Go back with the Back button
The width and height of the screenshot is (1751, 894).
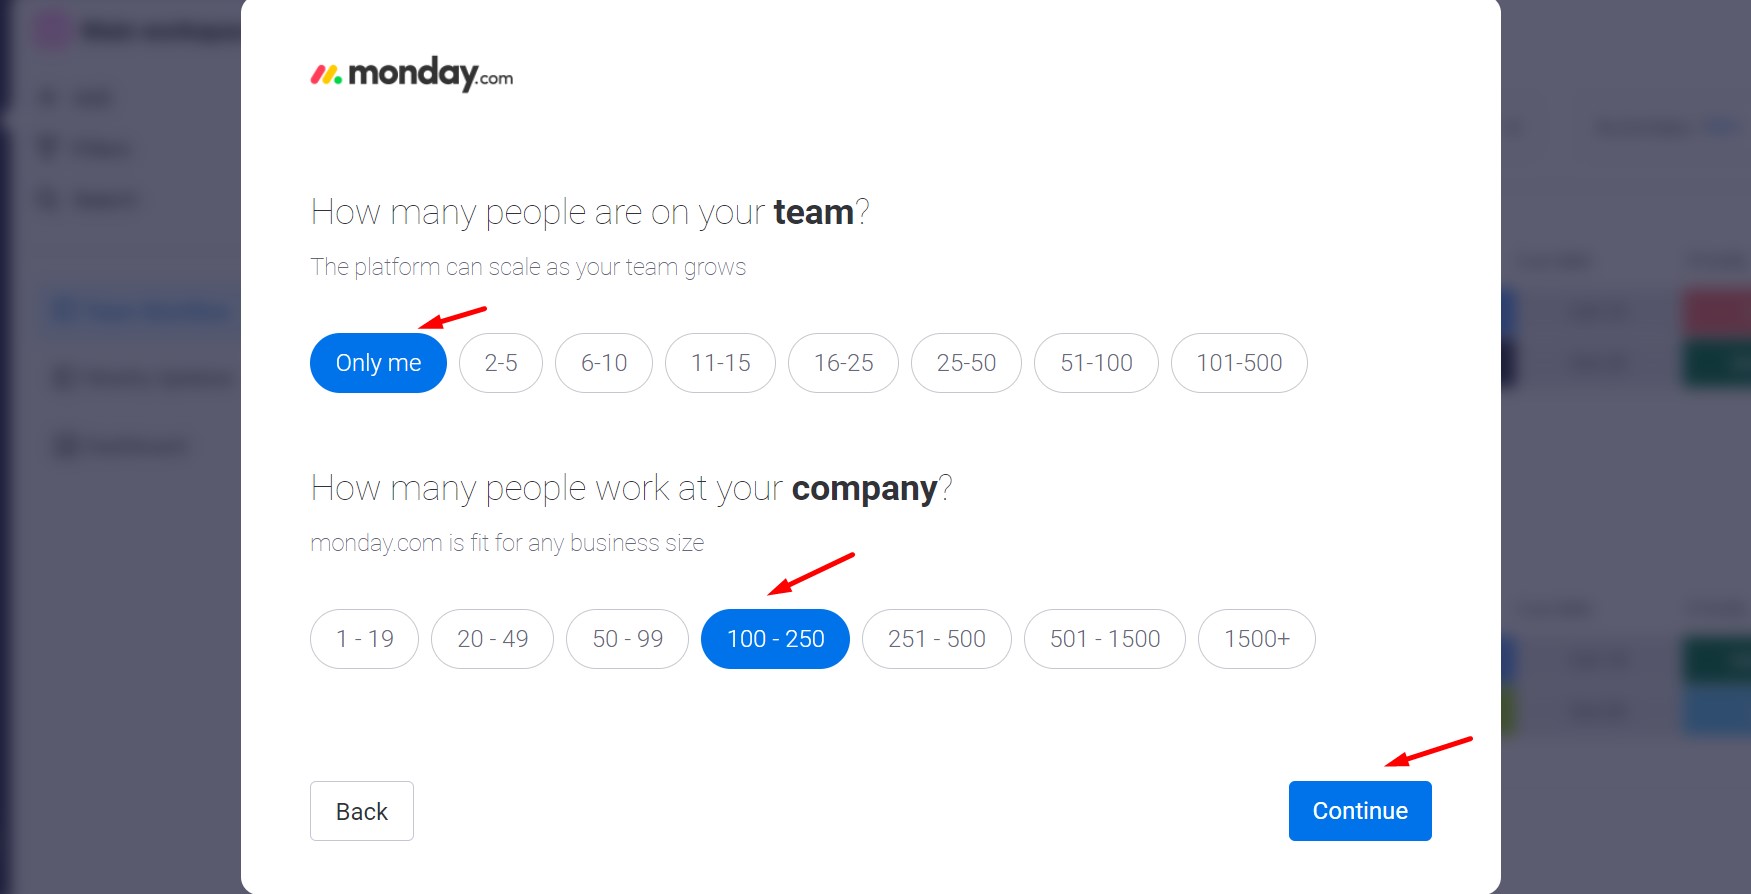coord(362,811)
